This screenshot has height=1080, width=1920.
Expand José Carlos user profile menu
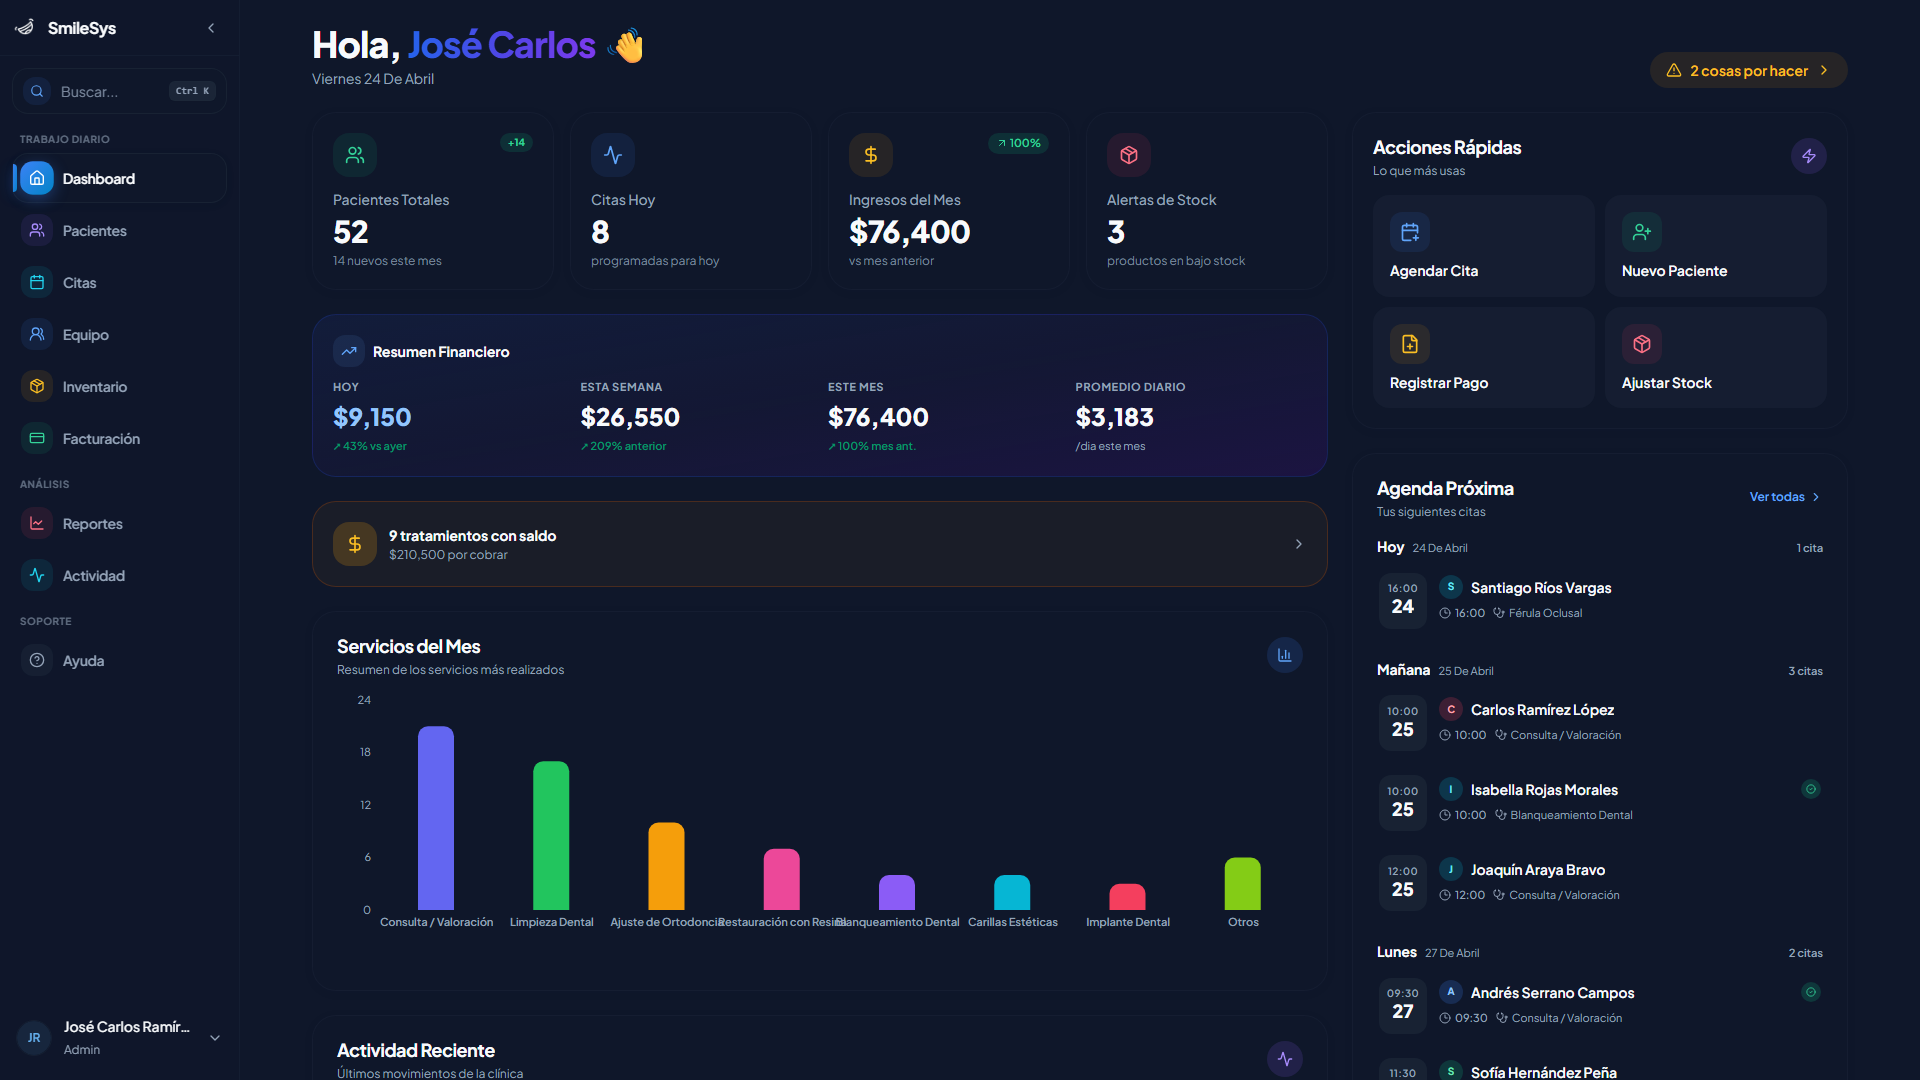click(x=214, y=1038)
